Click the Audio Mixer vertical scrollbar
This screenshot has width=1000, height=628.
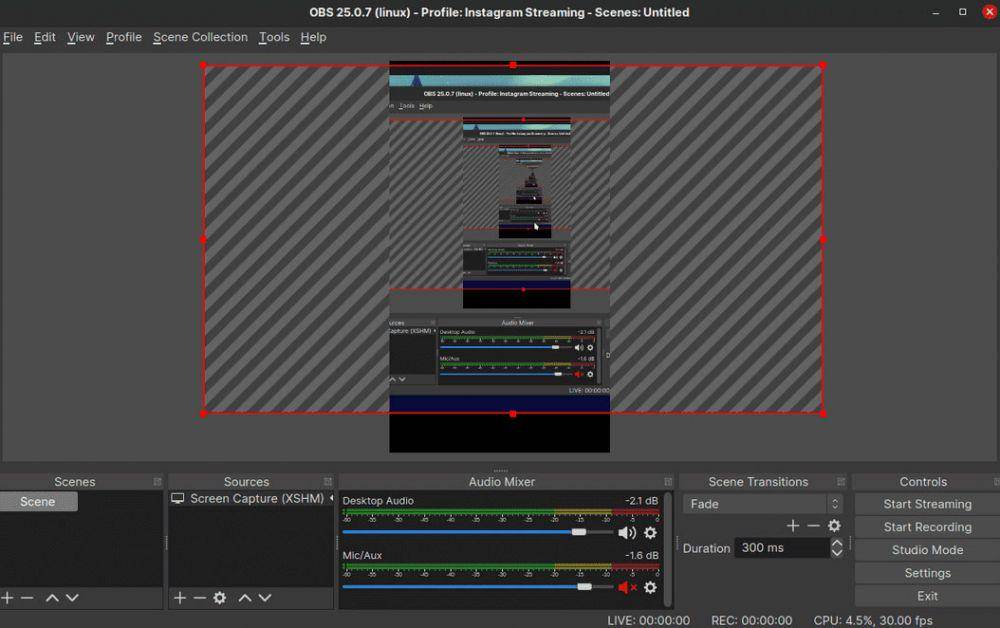point(668,549)
